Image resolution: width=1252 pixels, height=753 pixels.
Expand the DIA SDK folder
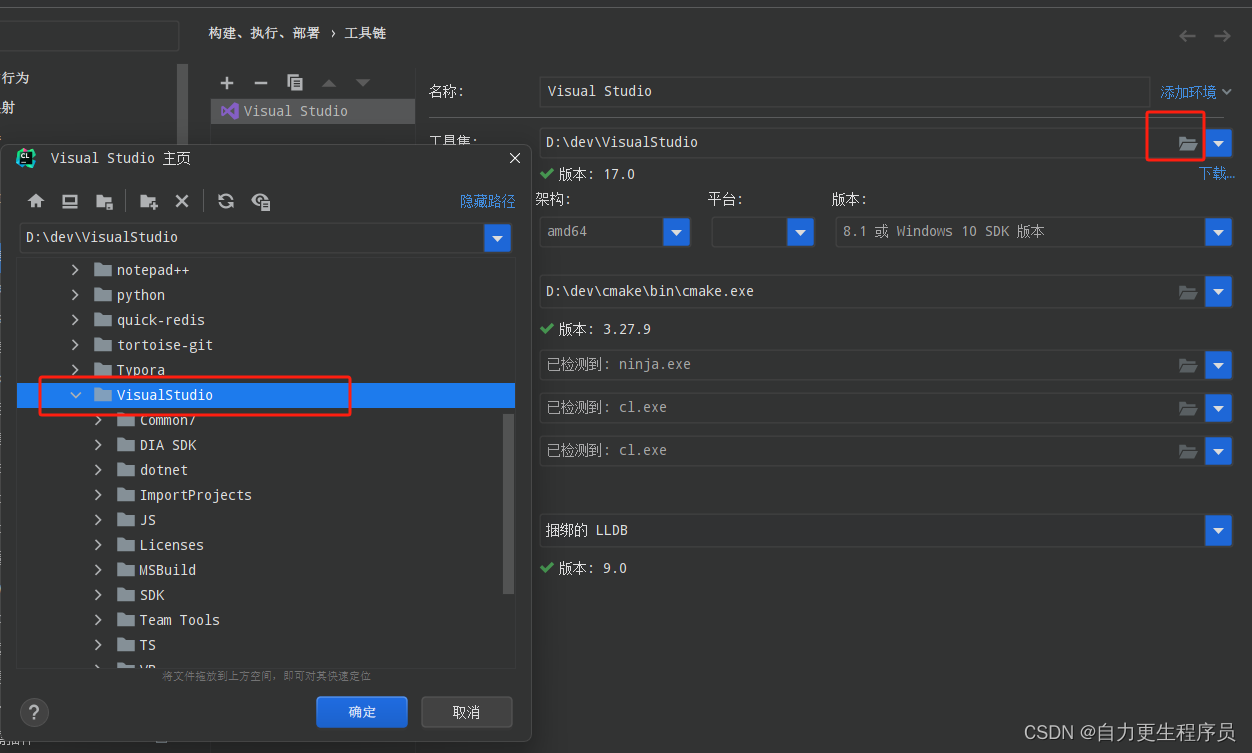tap(98, 445)
